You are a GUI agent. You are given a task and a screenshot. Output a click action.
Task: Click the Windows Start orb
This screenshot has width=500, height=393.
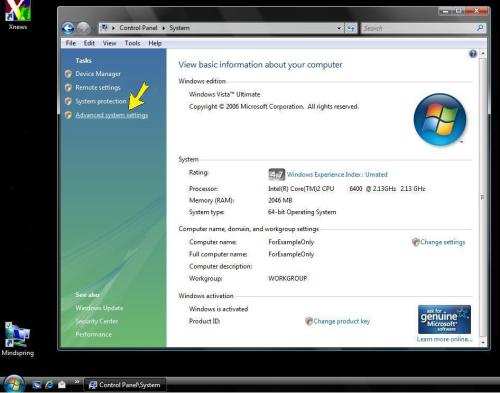click(x=13, y=384)
